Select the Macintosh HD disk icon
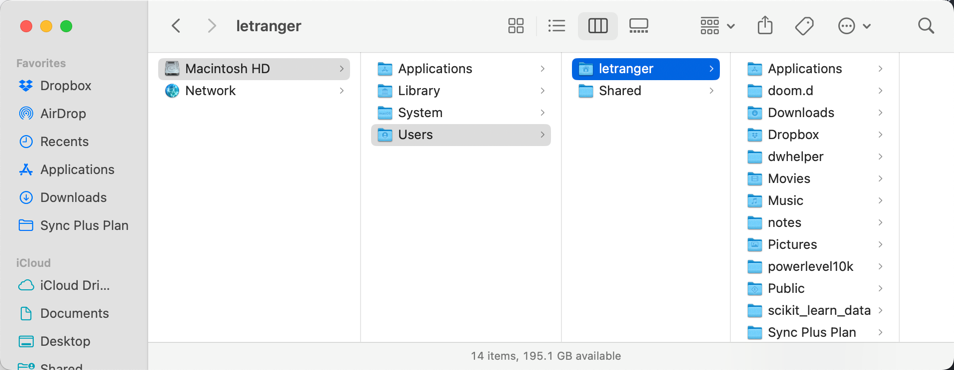This screenshot has width=954, height=370. (172, 69)
